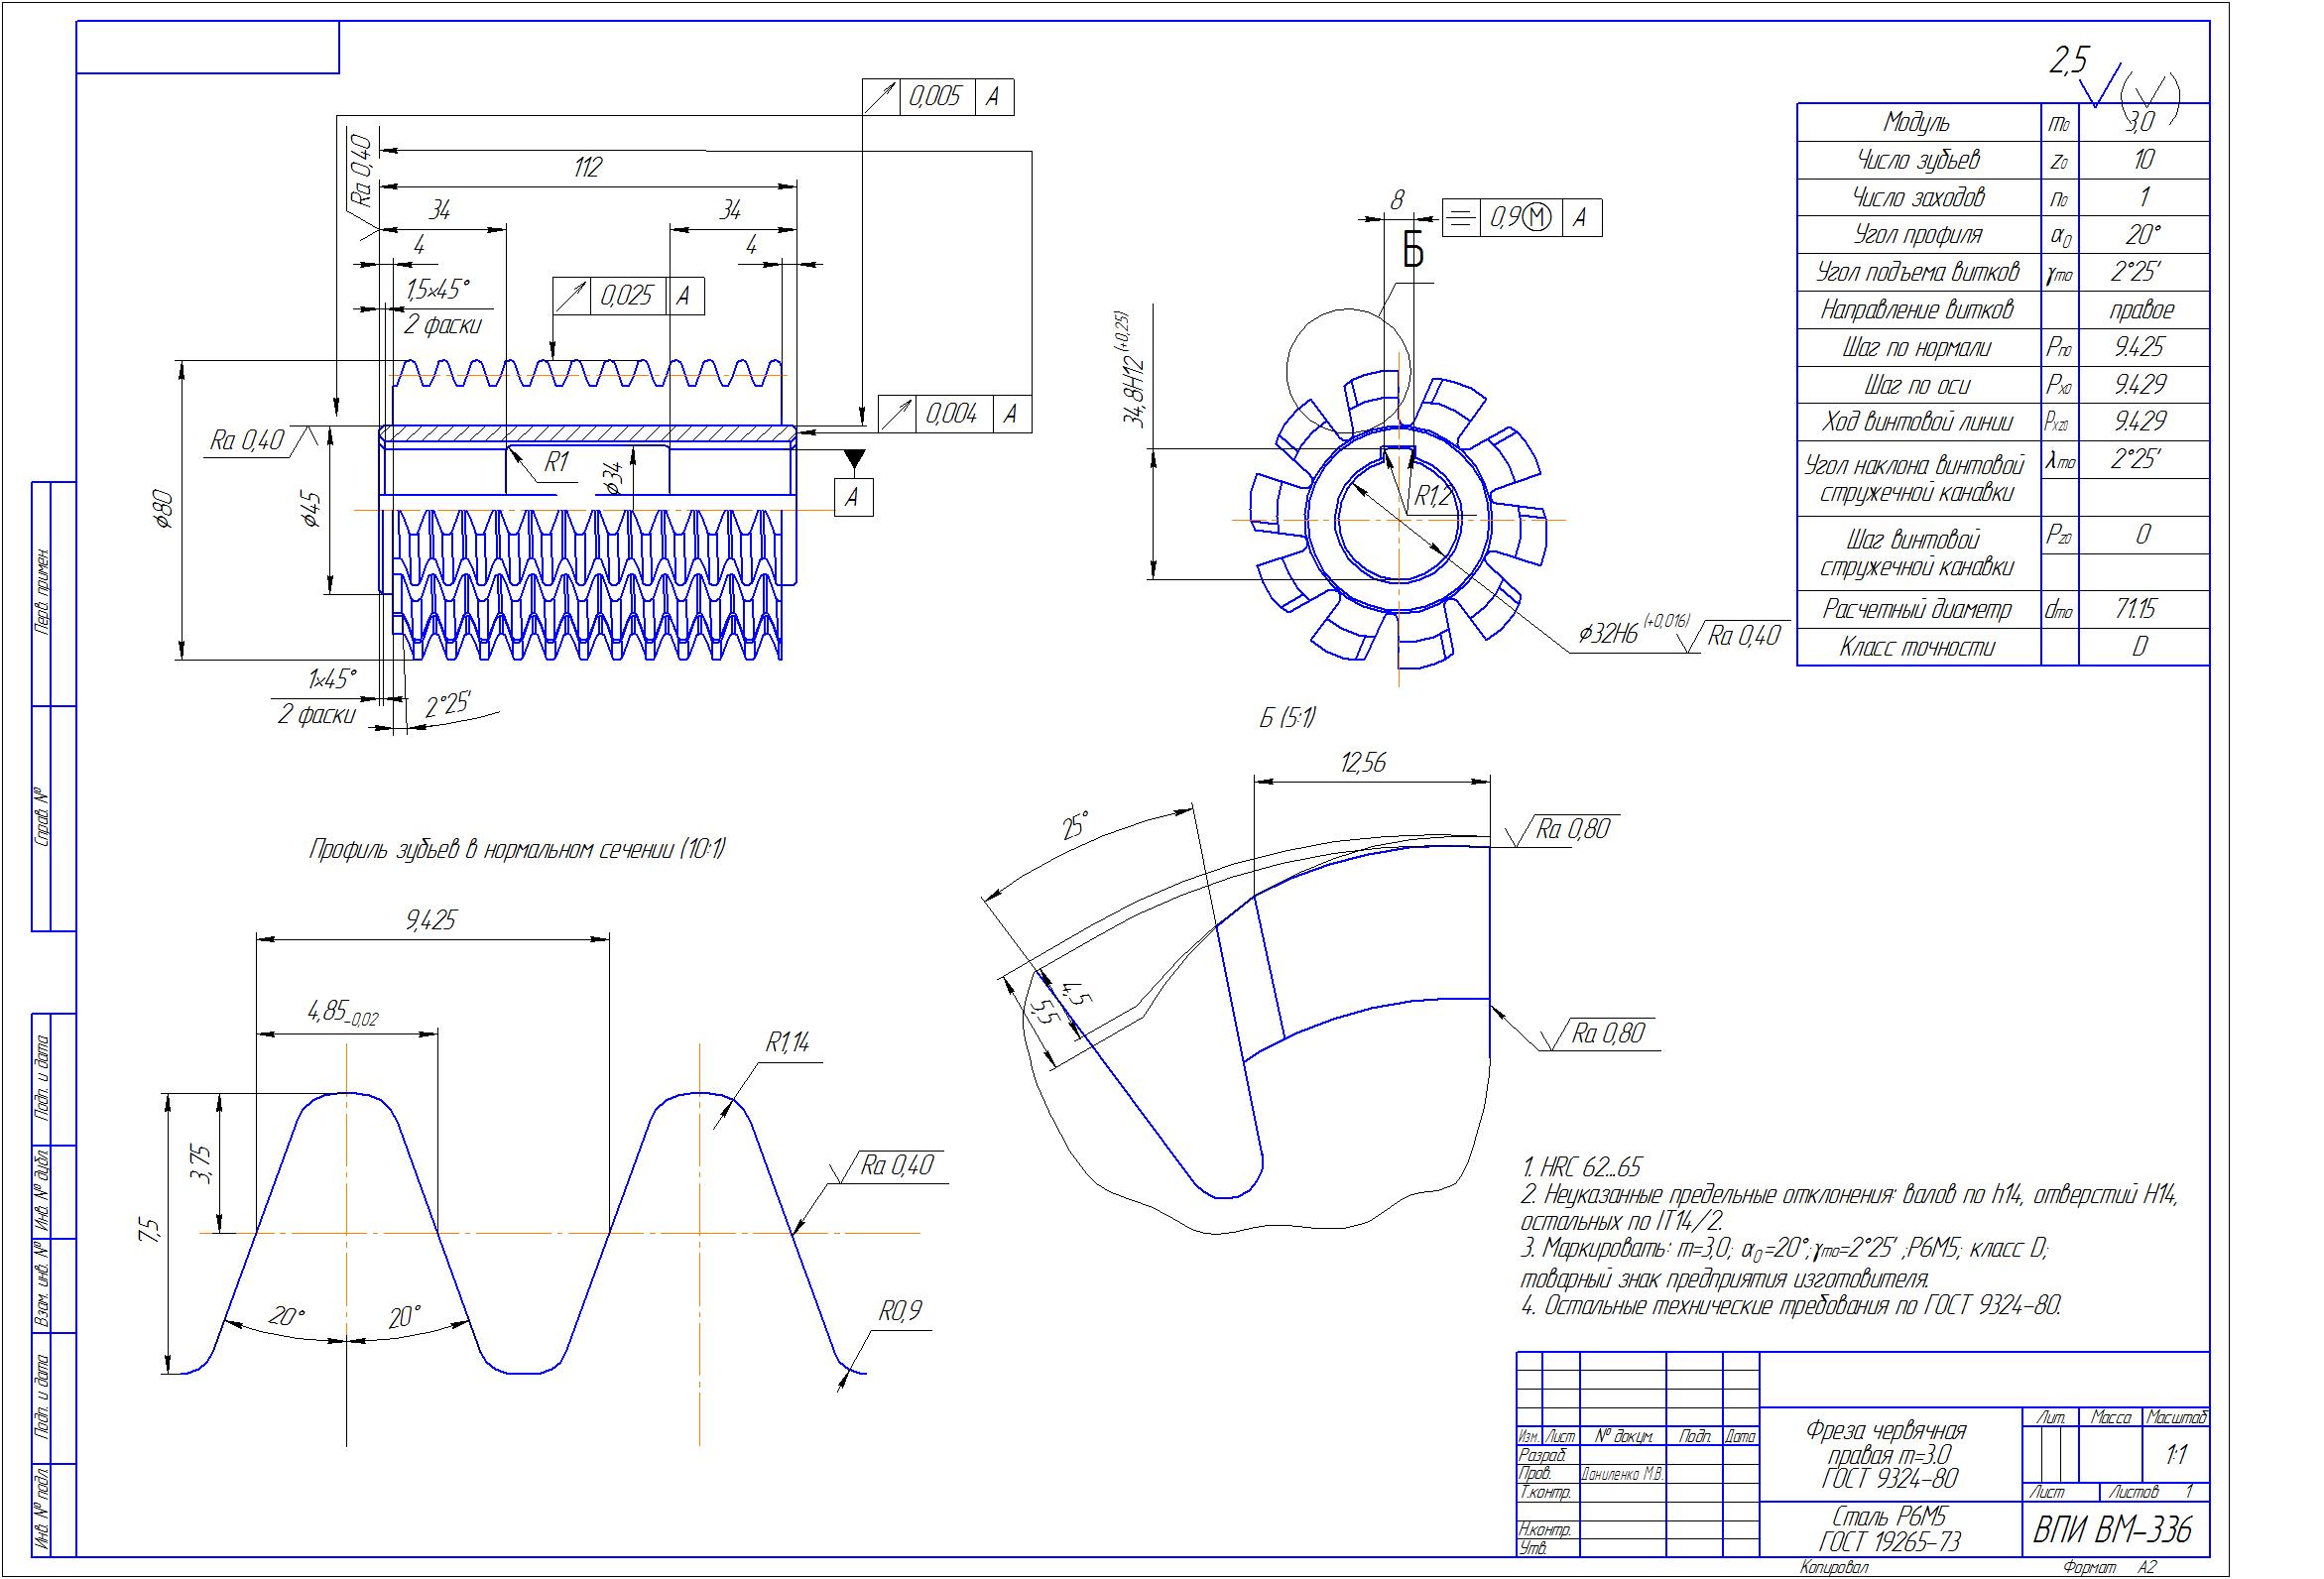Select the R1,2 radius label
This screenshot has height=1579, width=2324.
click(1433, 495)
